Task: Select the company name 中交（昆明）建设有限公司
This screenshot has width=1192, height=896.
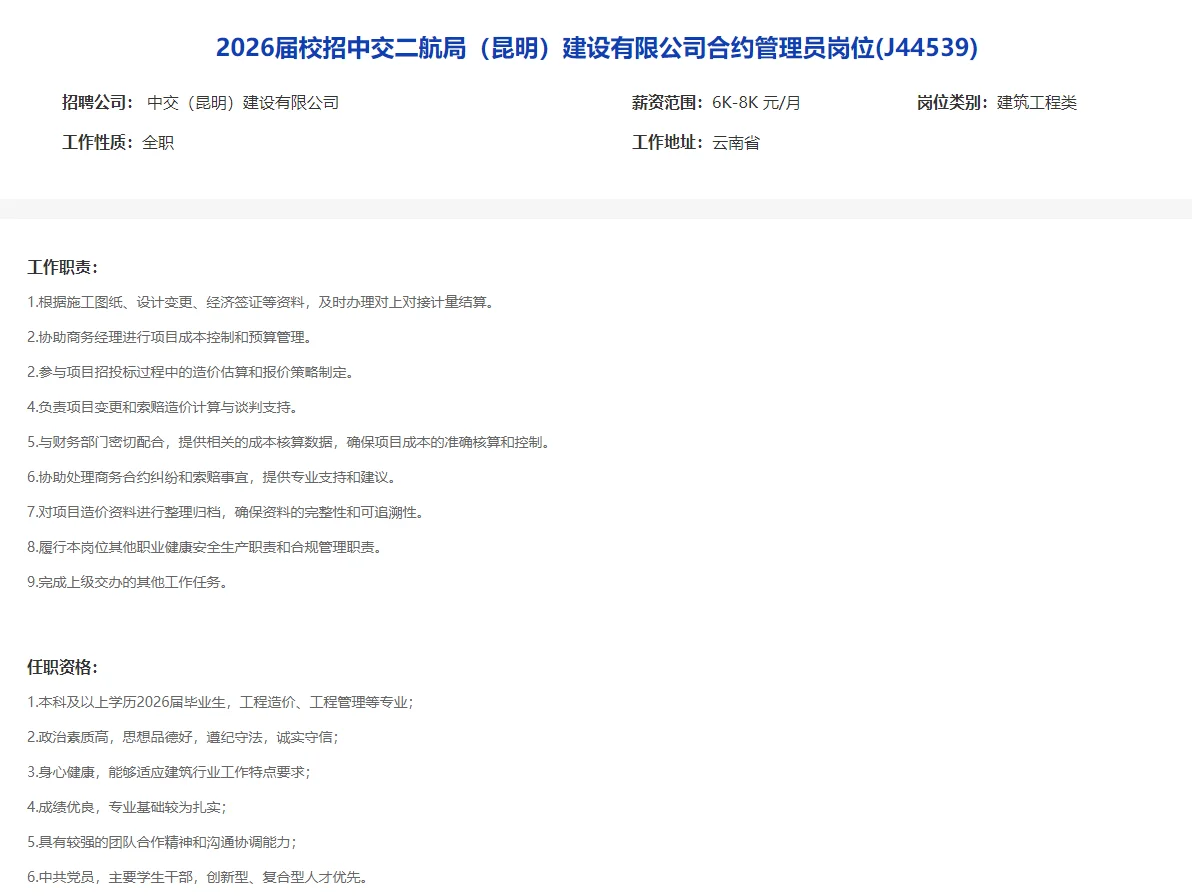Action: pyautogui.click(x=243, y=103)
